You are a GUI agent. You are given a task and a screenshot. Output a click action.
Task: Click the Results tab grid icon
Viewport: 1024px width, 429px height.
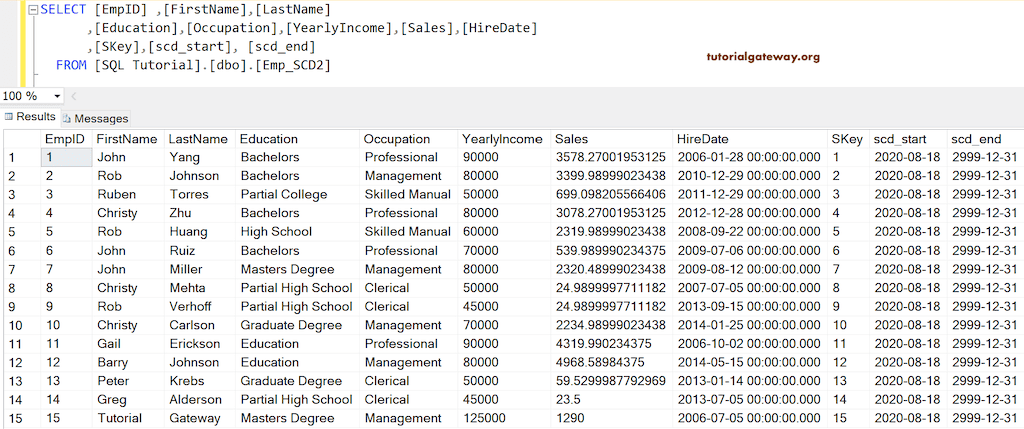pyautogui.click(x=8, y=117)
